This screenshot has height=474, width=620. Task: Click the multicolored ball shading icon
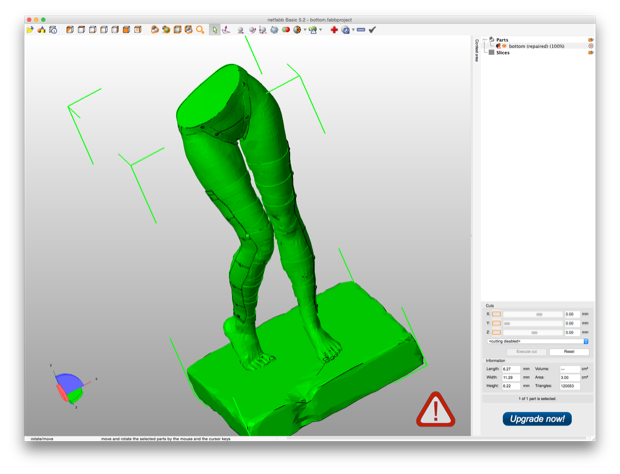pyautogui.click(x=297, y=30)
